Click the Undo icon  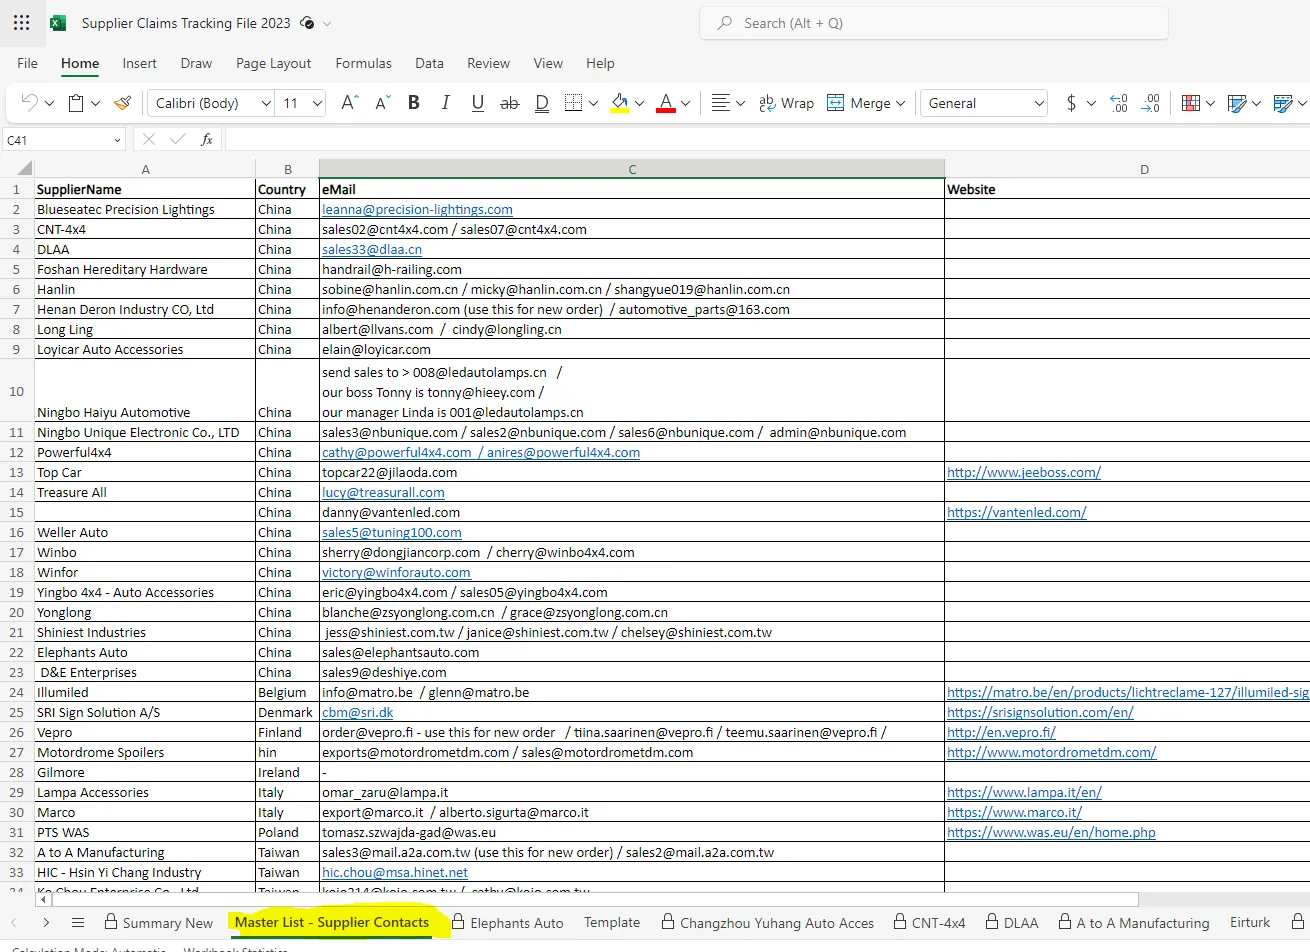point(30,103)
